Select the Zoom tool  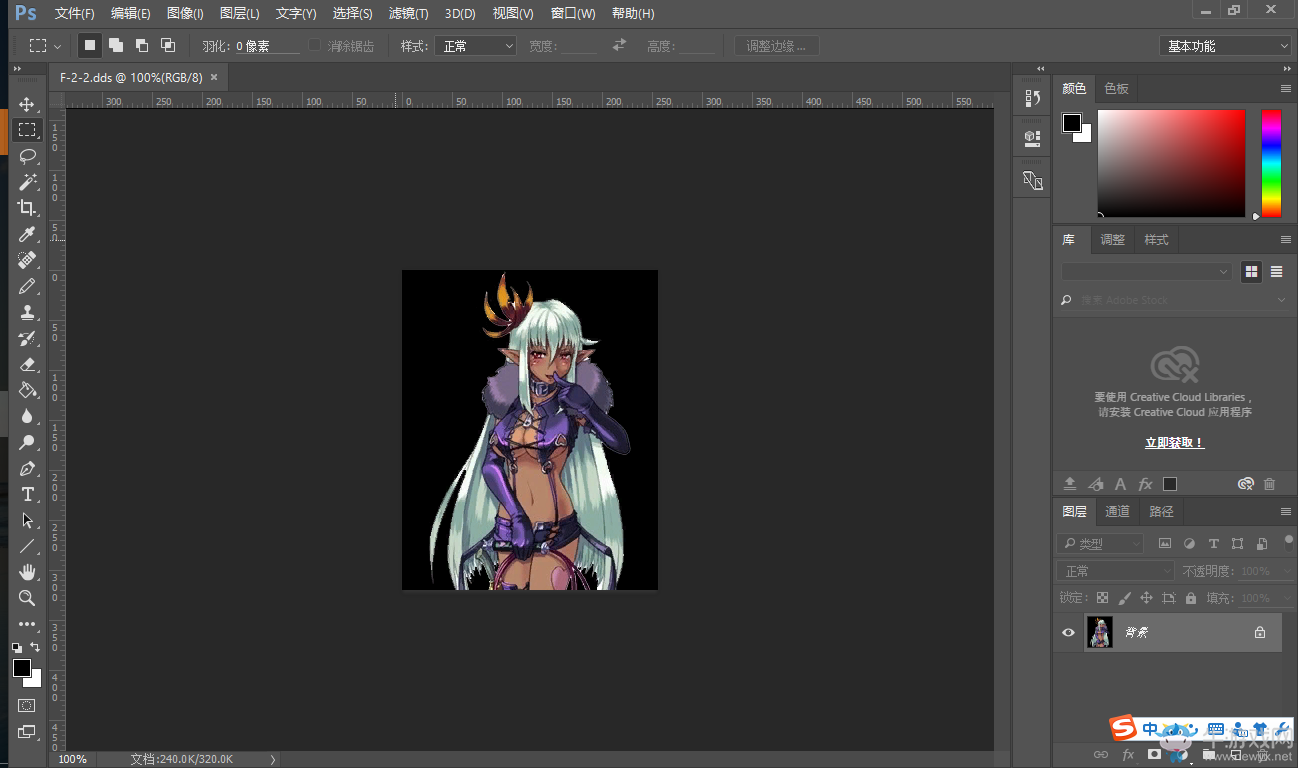(27, 598)
